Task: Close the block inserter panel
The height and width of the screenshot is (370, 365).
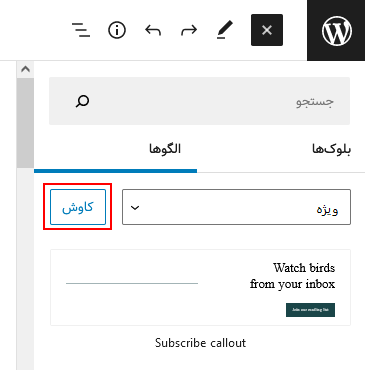Action: (x=267, y=30)
